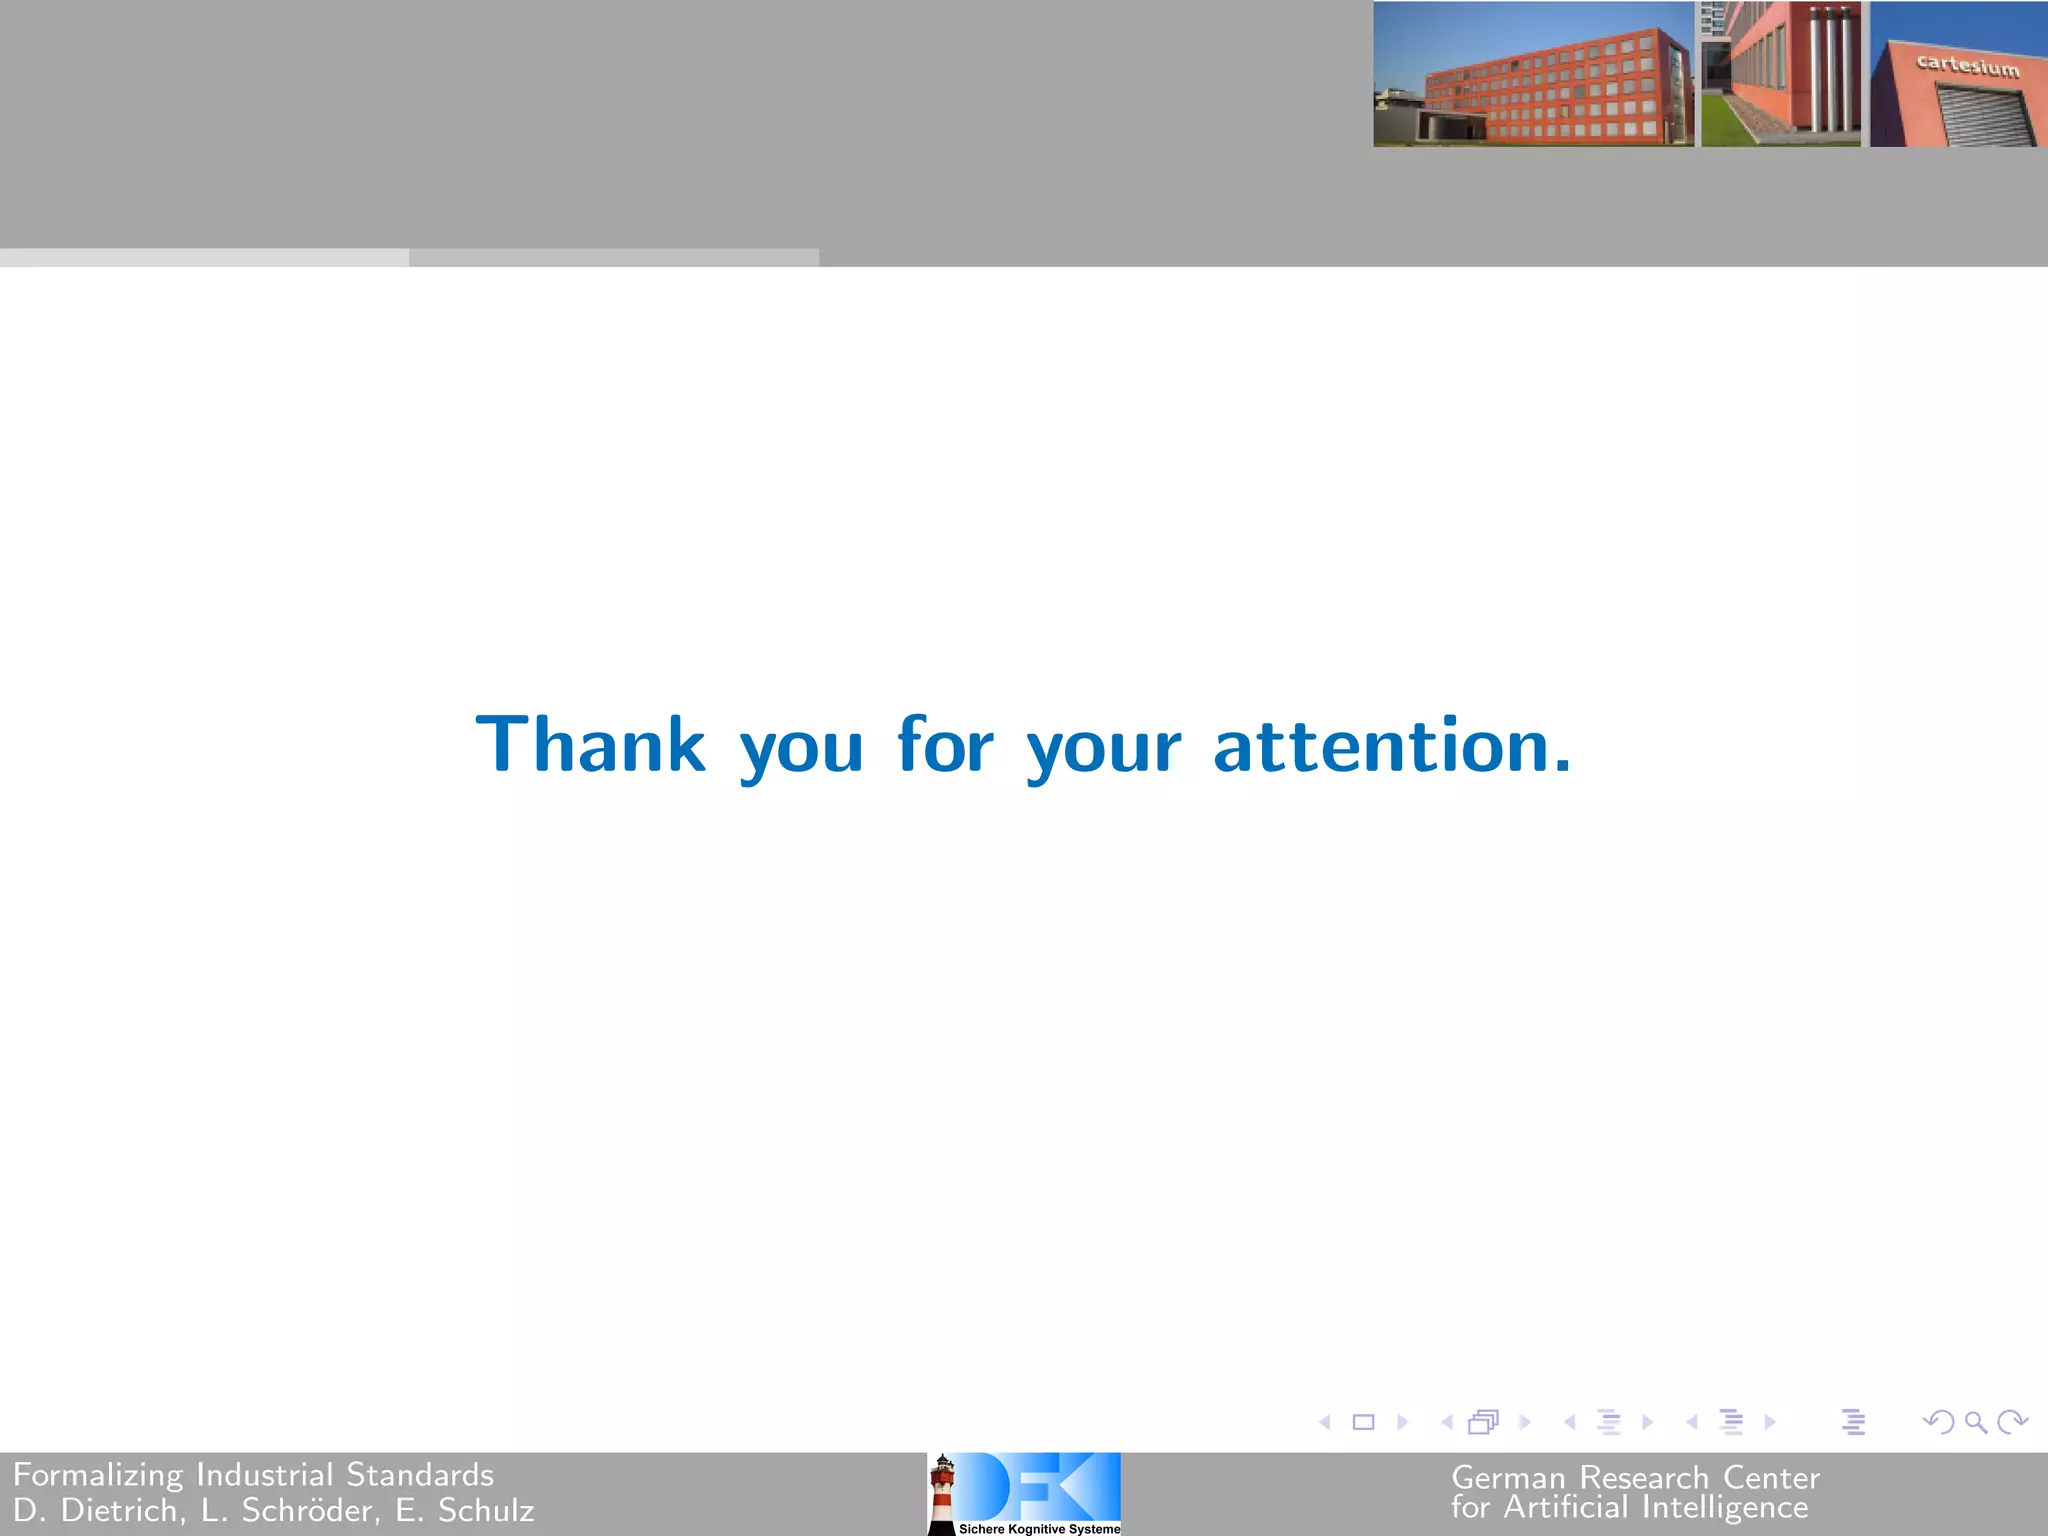Click the single rectangle slide icon

coord(1363,1422)
